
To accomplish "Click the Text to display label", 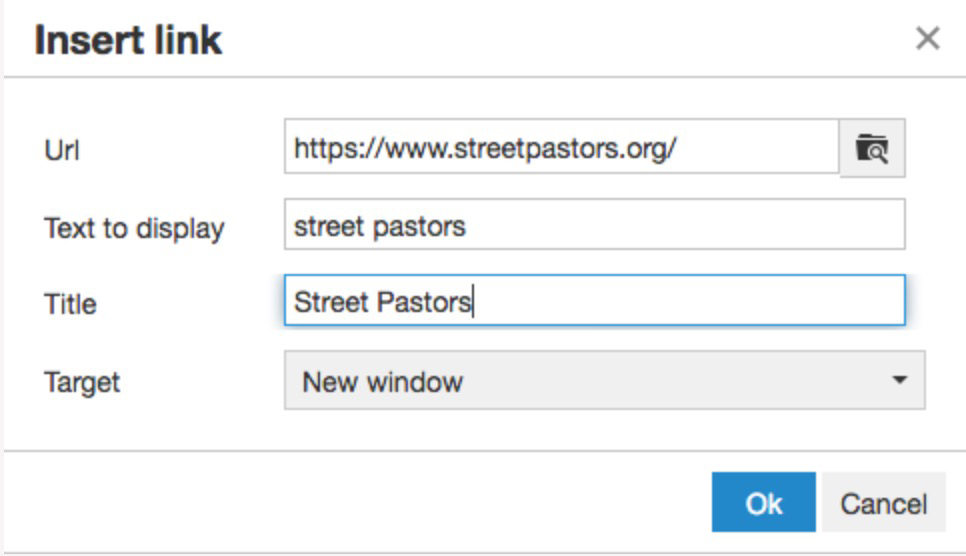I will (134, 229).
